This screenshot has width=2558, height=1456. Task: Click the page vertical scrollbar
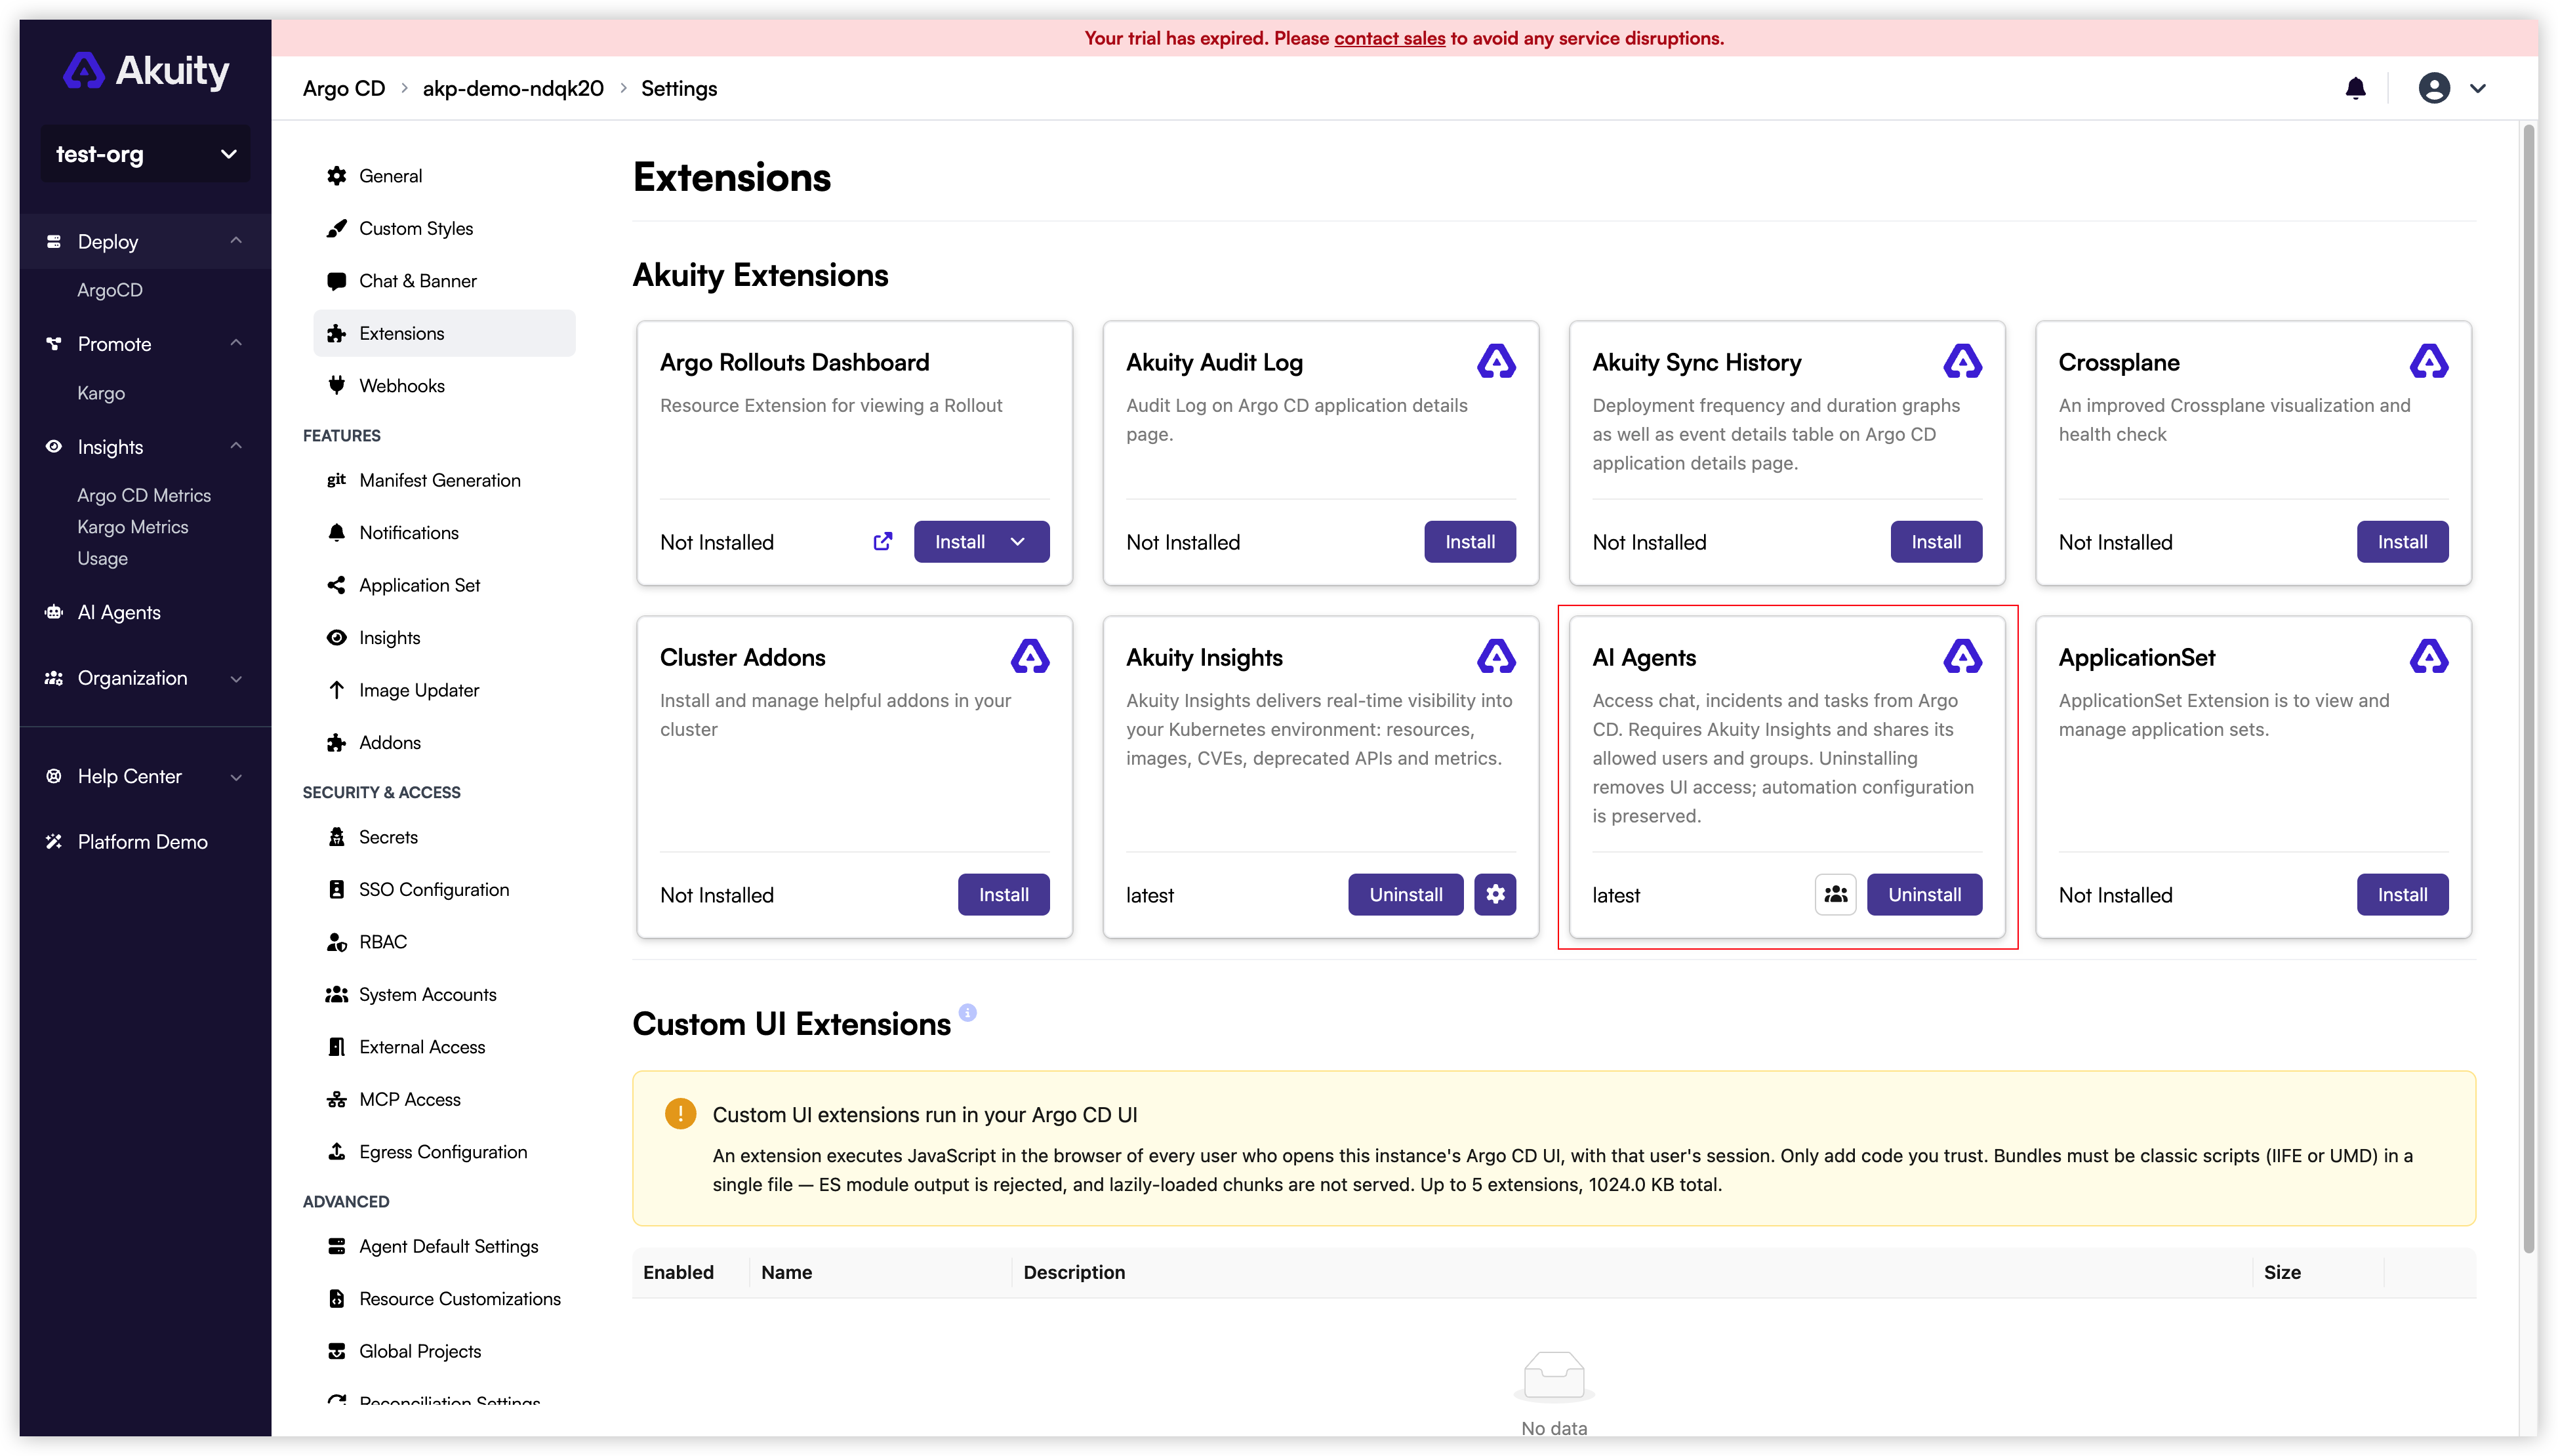click(x=2529, y=688)
